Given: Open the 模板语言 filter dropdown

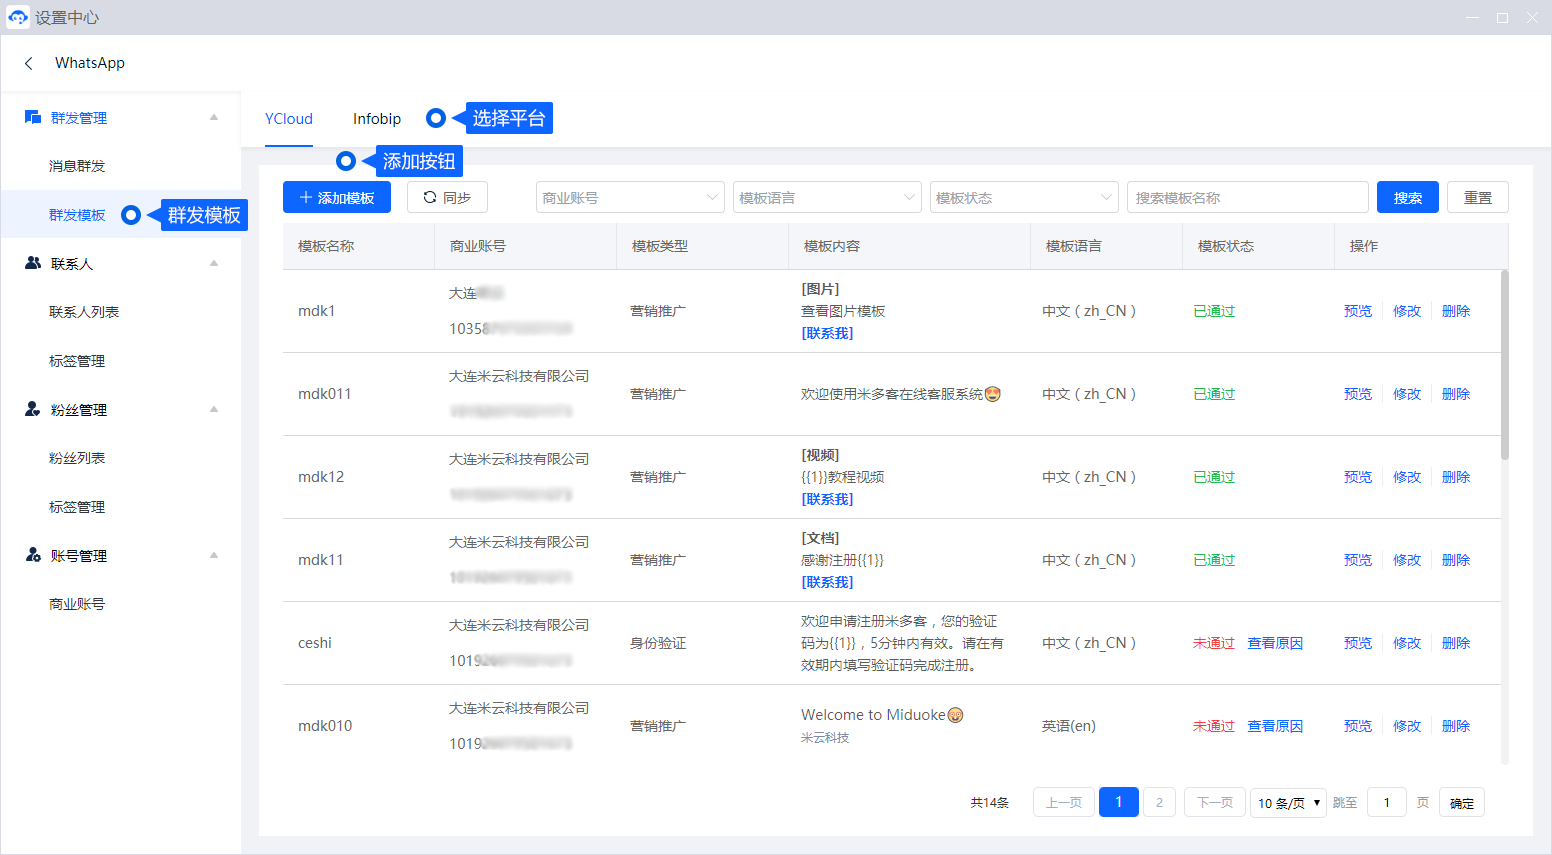Looking at the screenshot, I should point(826,198).
